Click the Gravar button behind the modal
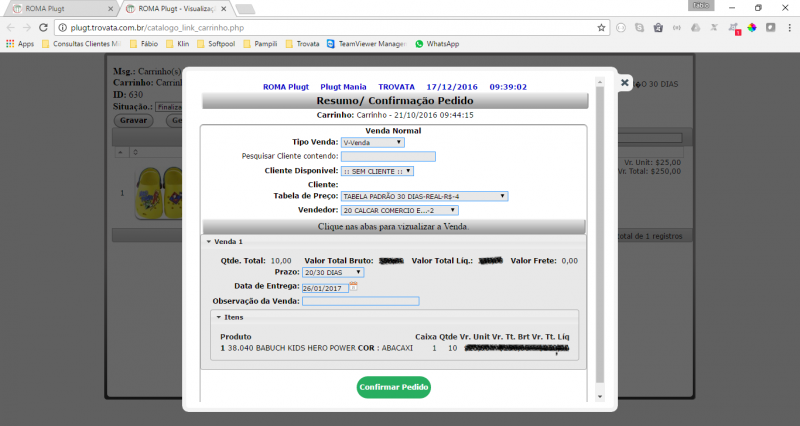This screenshot has width=800, height=426. 133,120
